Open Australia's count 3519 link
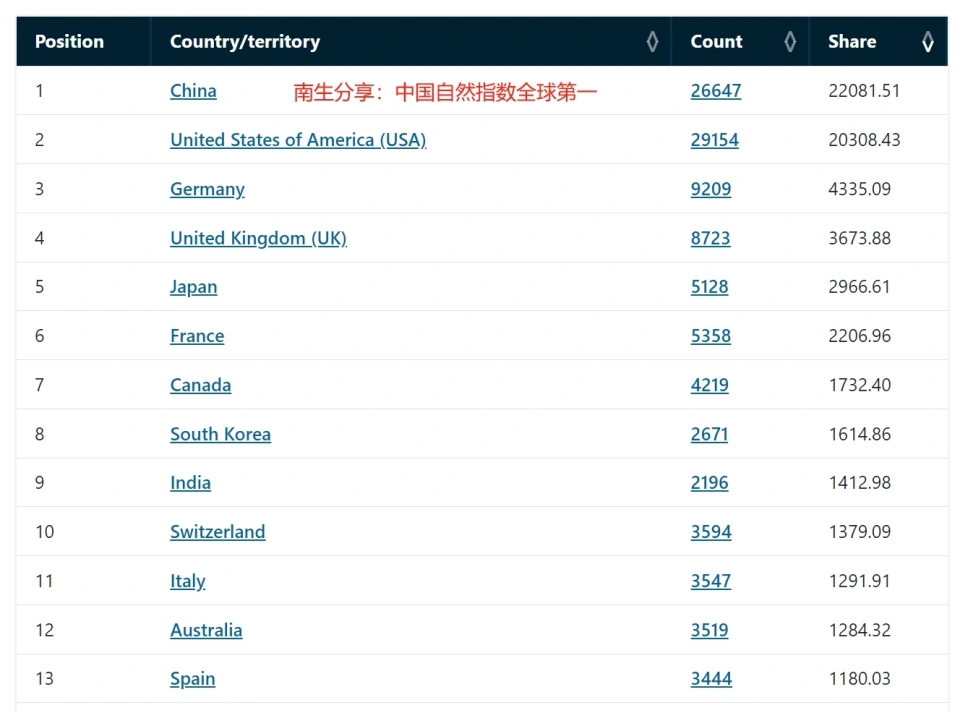This screenshot has height=713, width=960. (x=709, y=630)
